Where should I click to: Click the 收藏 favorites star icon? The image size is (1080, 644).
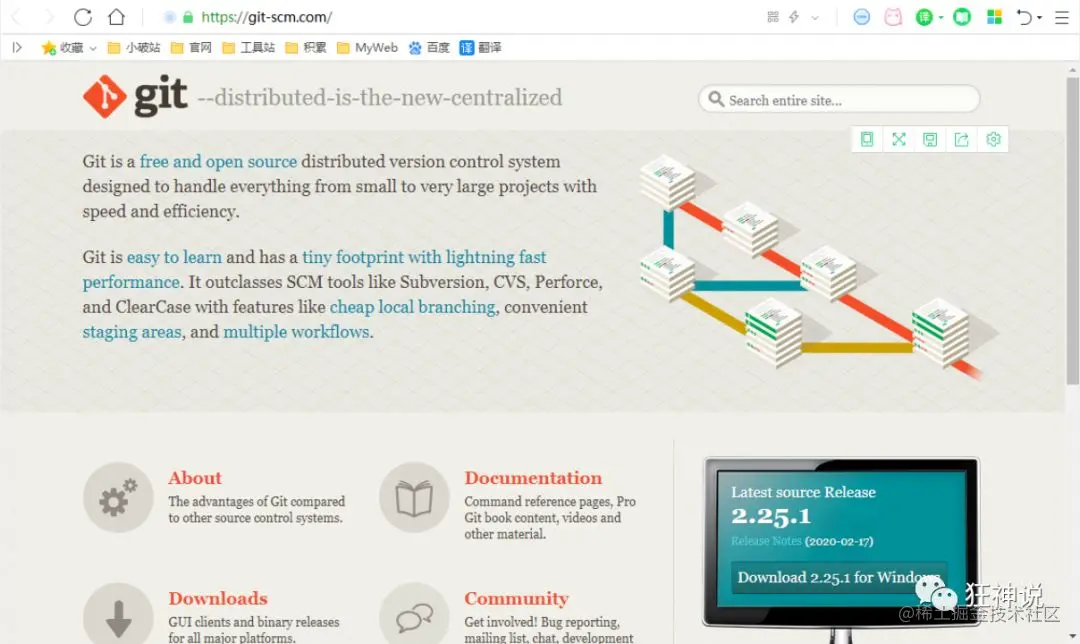click(x=49, y=48)
